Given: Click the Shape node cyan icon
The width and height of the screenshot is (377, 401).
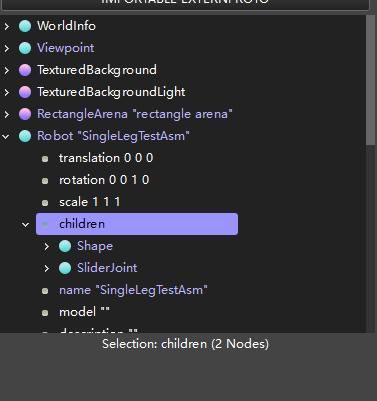Looking at the screenshot, I should pyautogui.click(x=65, y=246).
